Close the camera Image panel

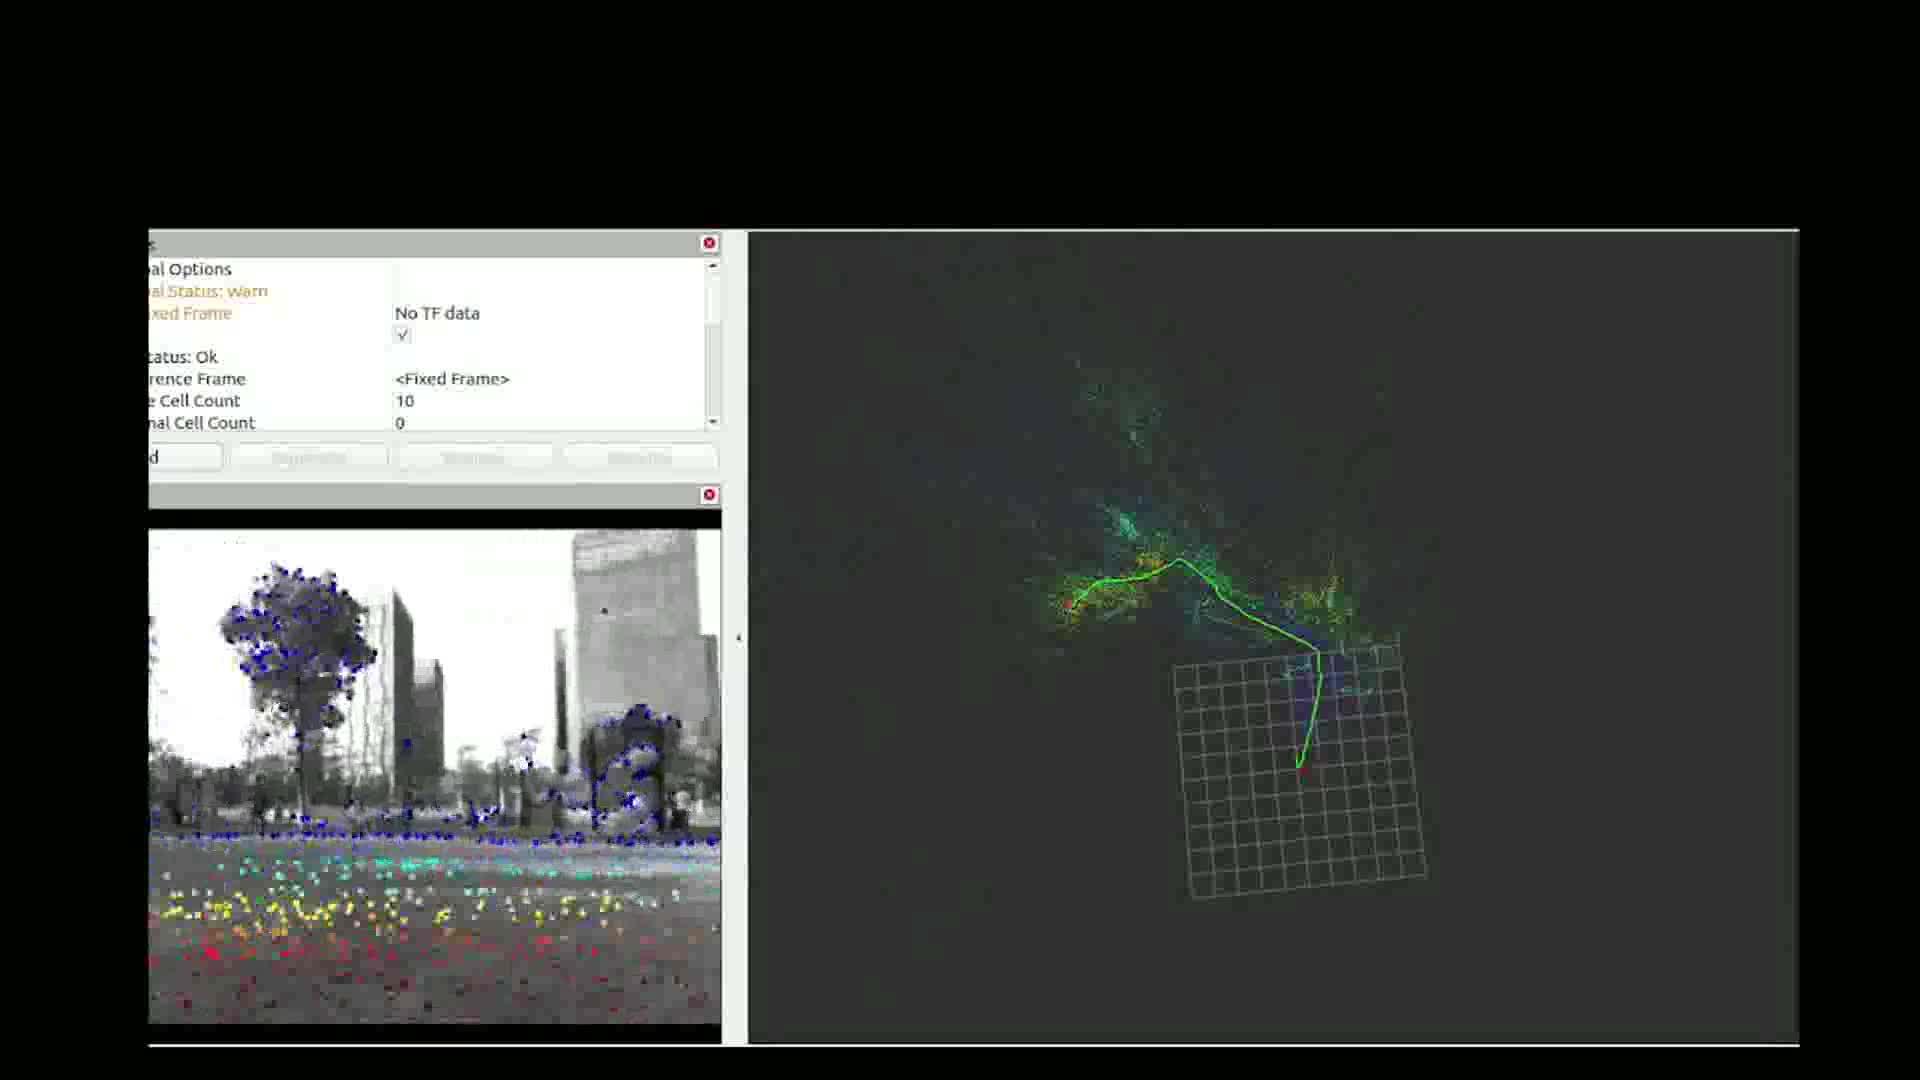tap(709, 495)
